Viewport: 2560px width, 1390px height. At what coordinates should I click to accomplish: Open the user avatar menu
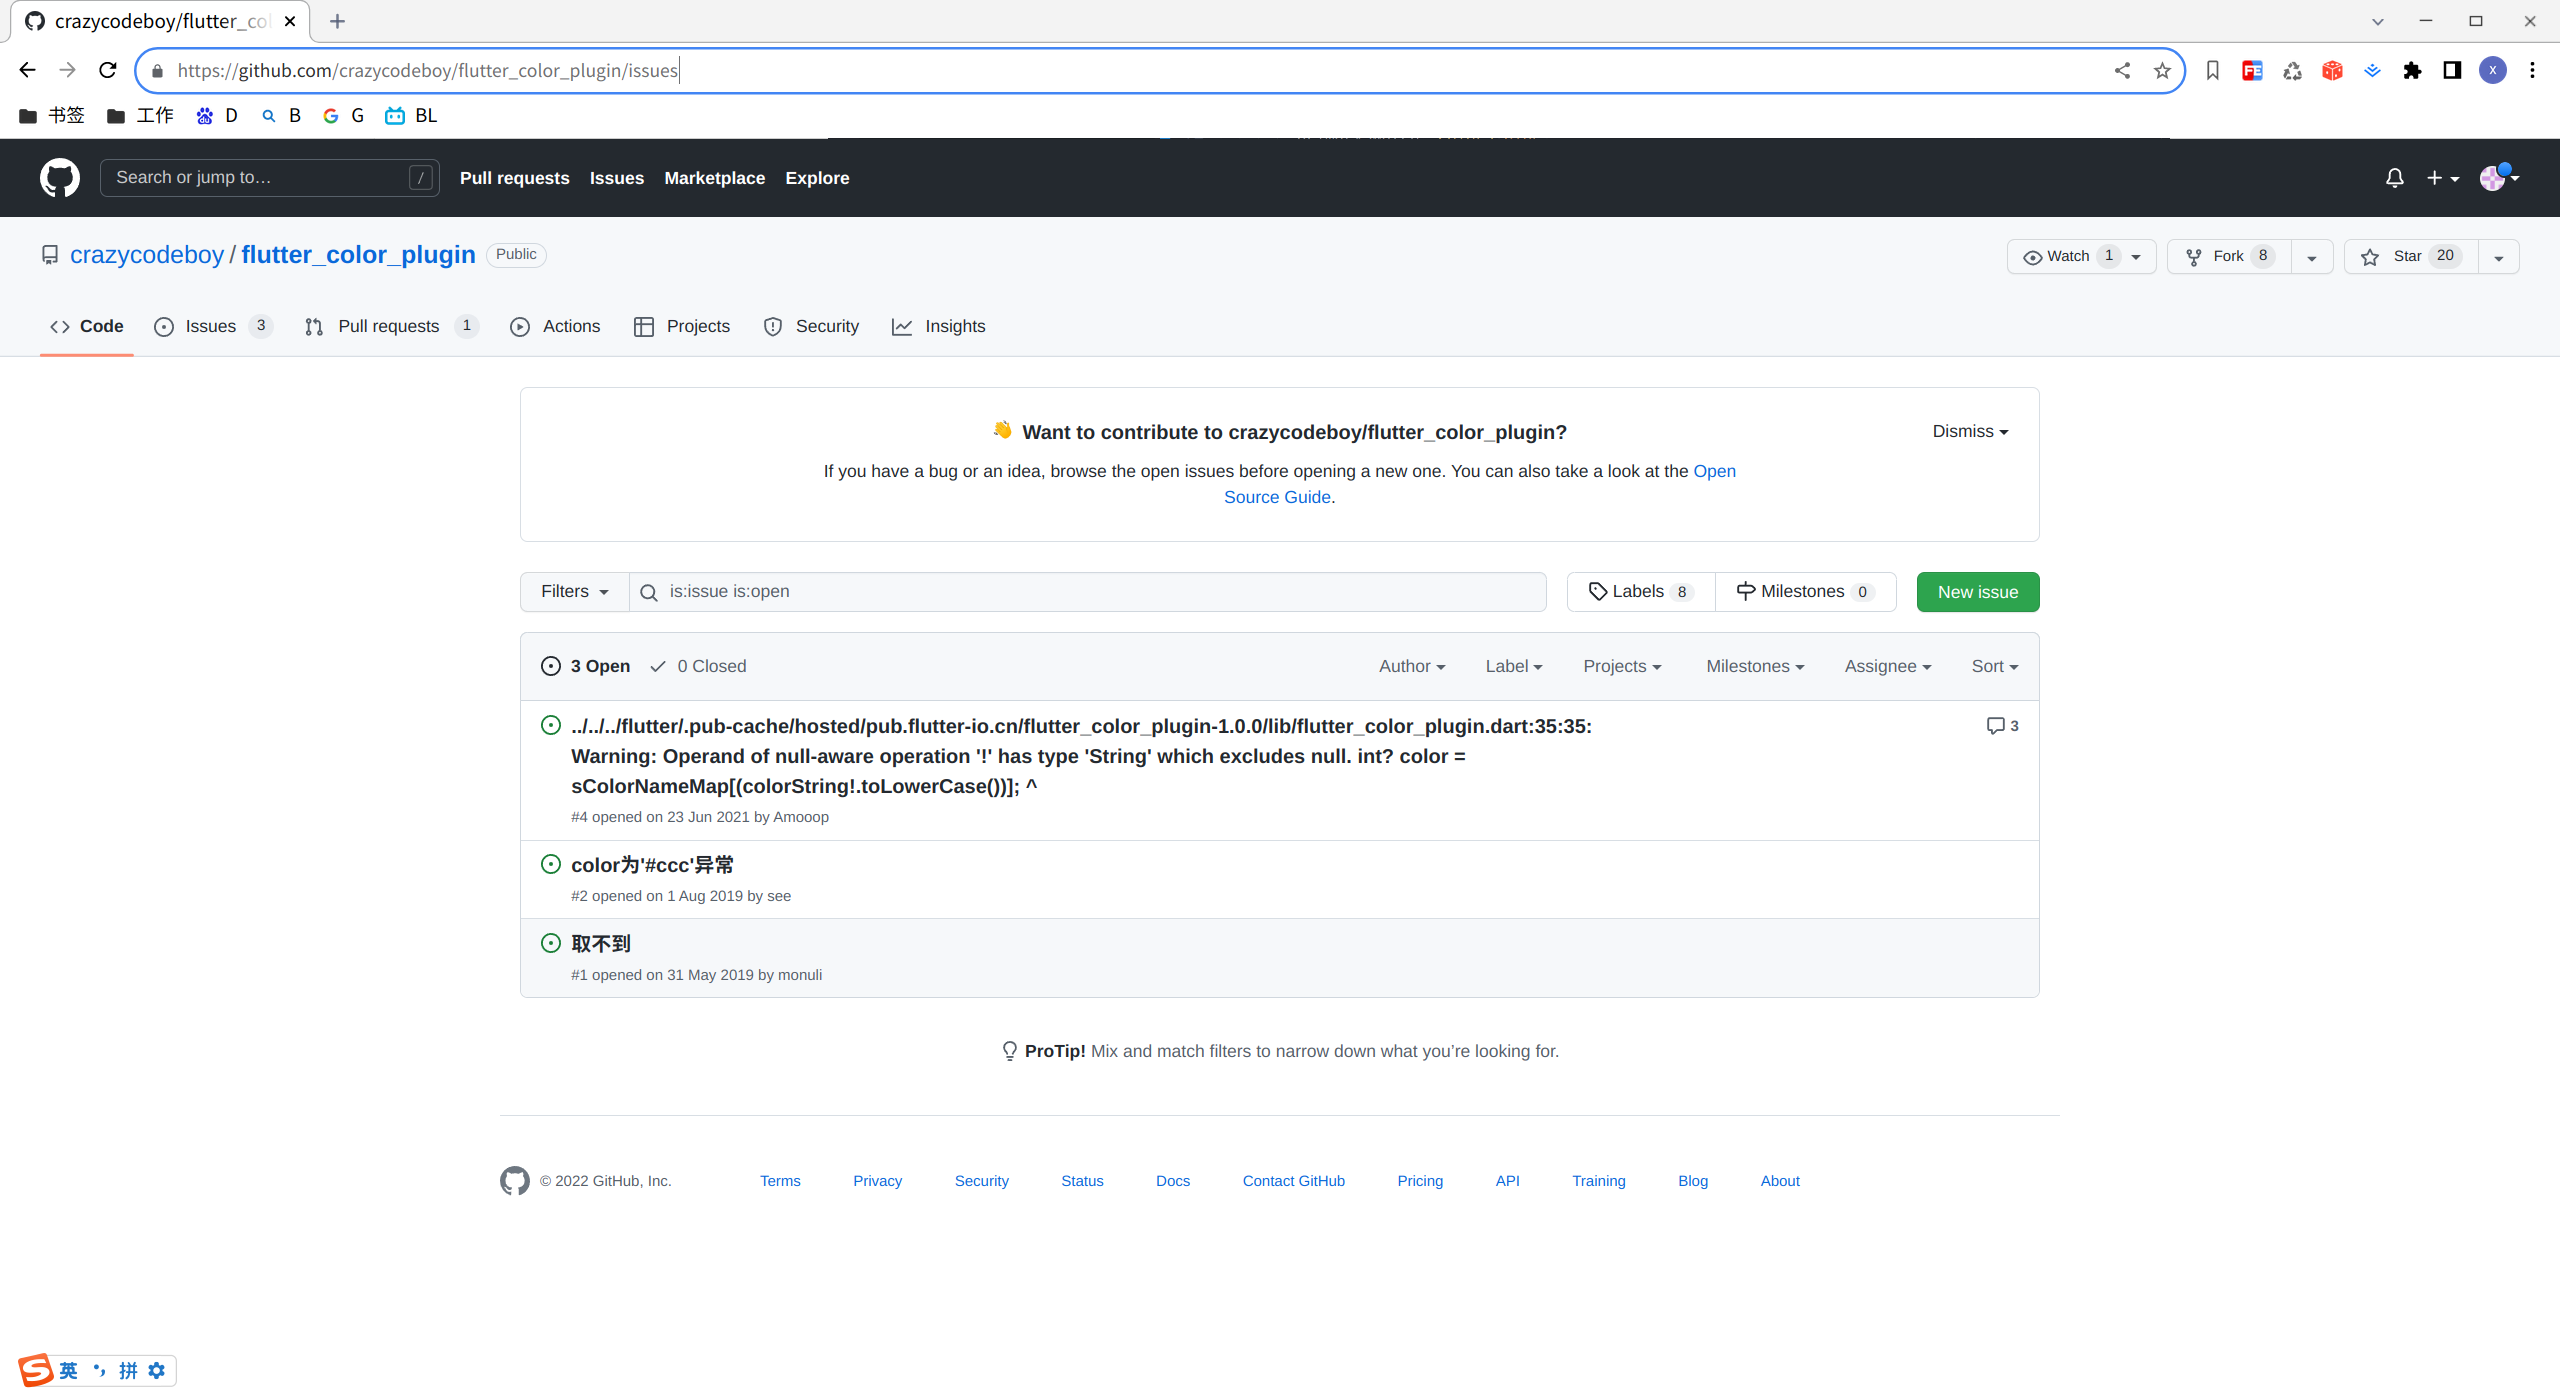pos(2499,177)
